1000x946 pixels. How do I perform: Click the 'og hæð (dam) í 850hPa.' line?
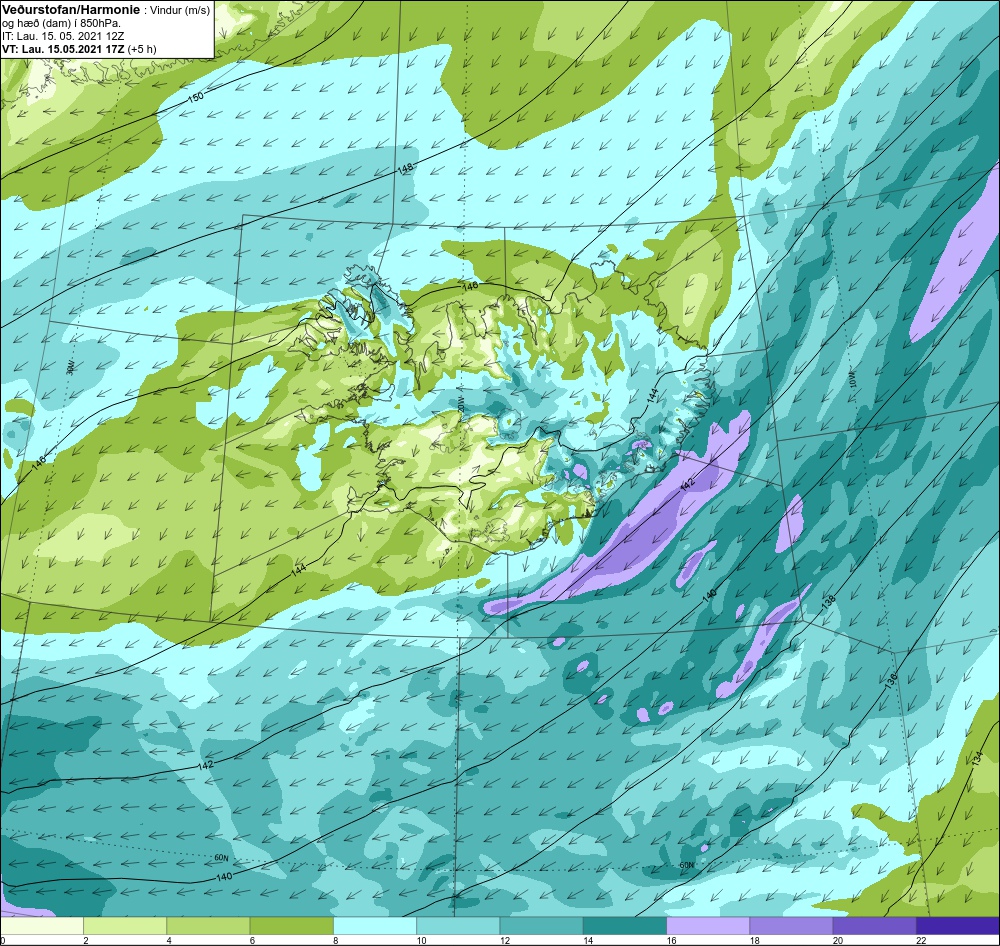[x=62, y=22]
